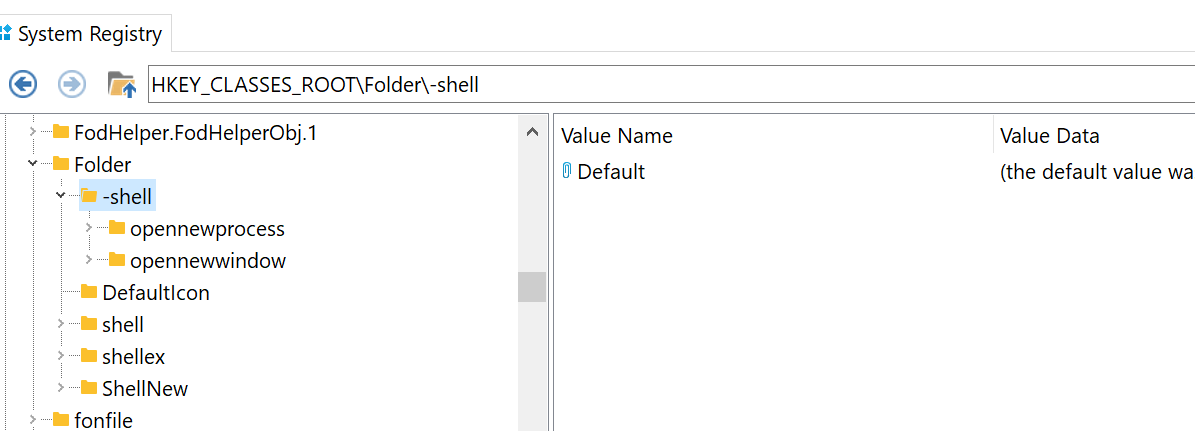Go up to parent key folder icon
Screen dimensions: 1195x431
[121, 84]
